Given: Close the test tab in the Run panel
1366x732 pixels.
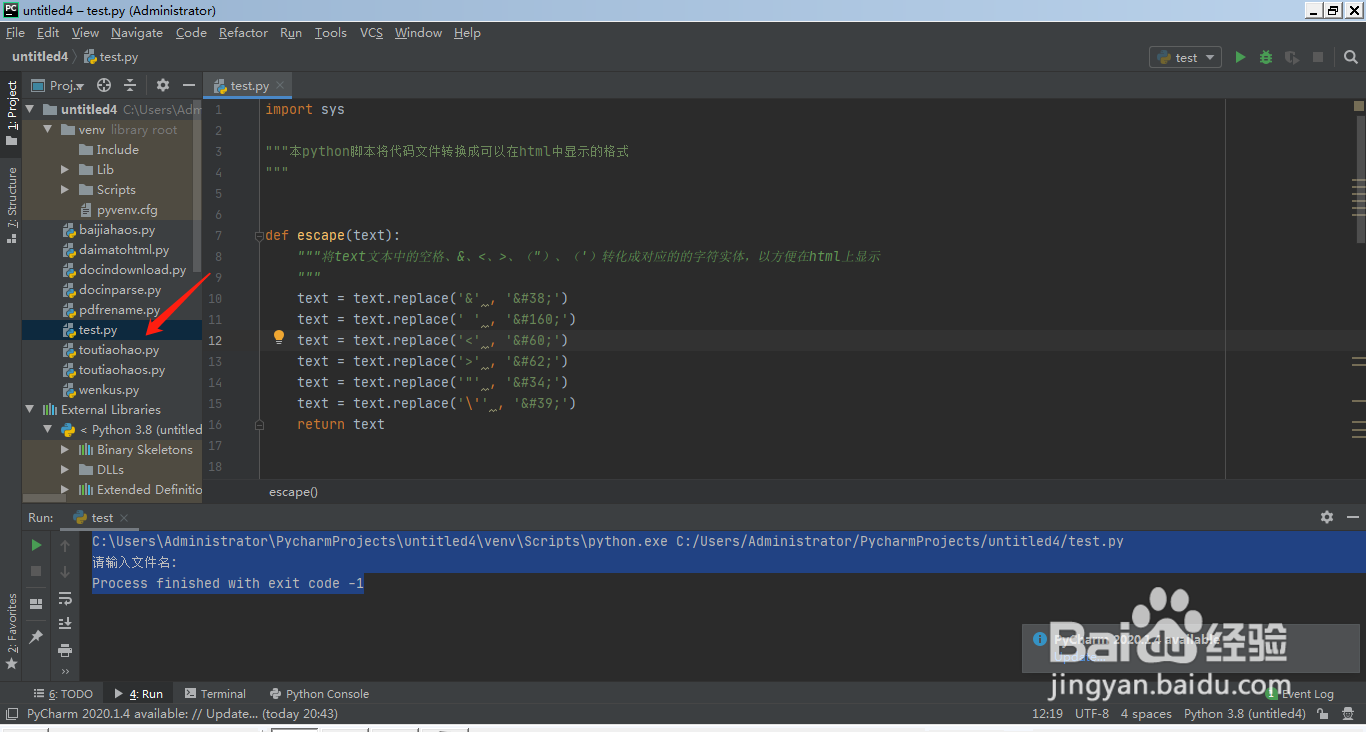Looking at the screenshot, I should pyautogui.click(x=125, y=518).
